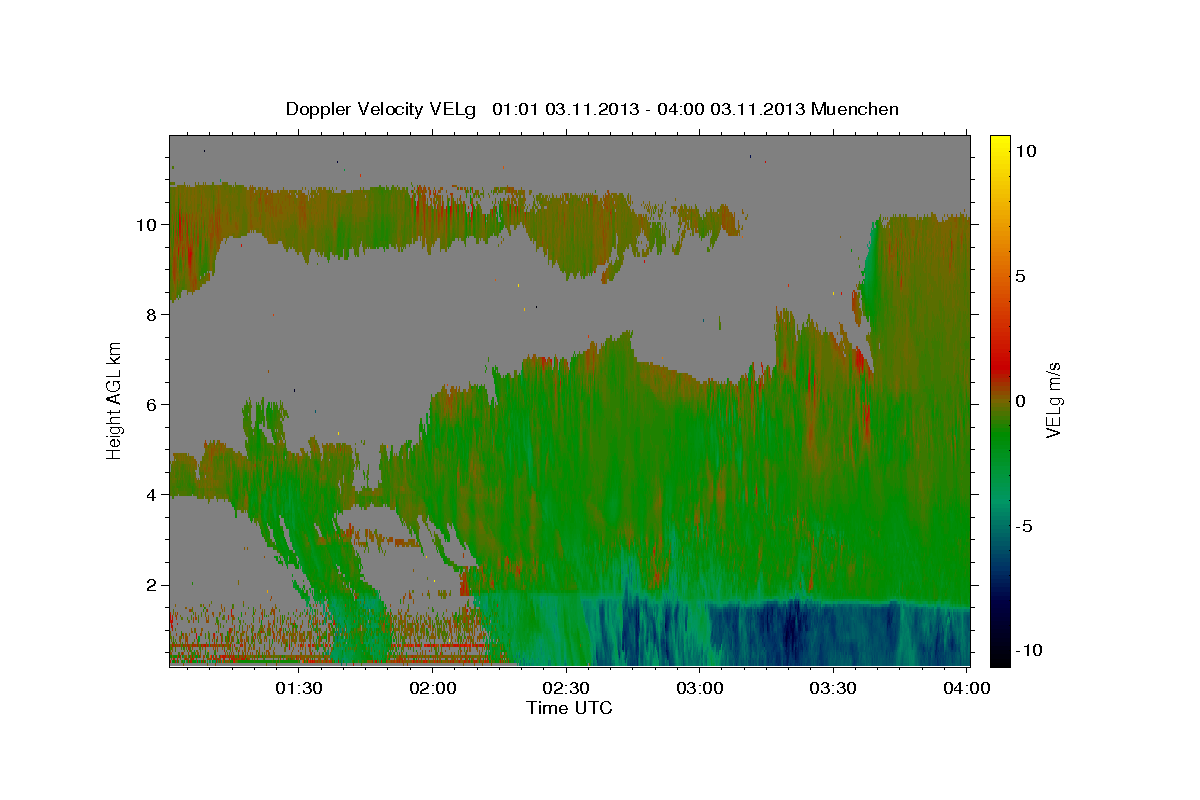Click the height axis label 8
Screen dimensions: 1200x800
pos(153,315)
